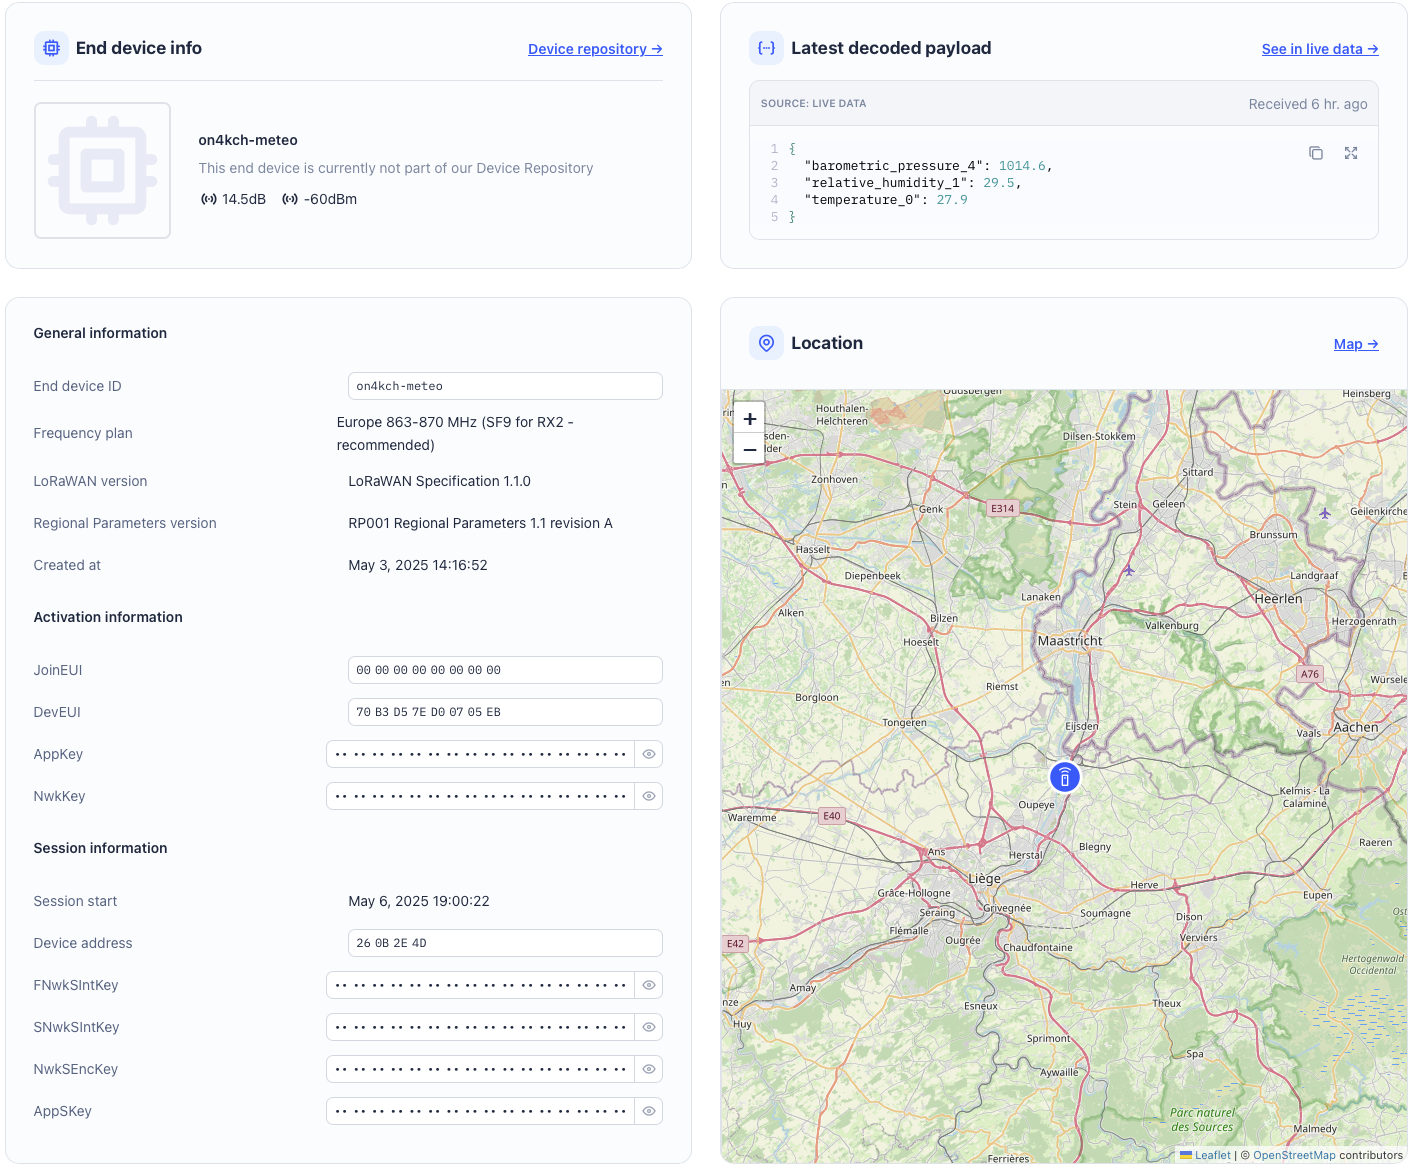Select the DevEUI field
This screenshot has height=1170, width=1413.
(504, 712)
